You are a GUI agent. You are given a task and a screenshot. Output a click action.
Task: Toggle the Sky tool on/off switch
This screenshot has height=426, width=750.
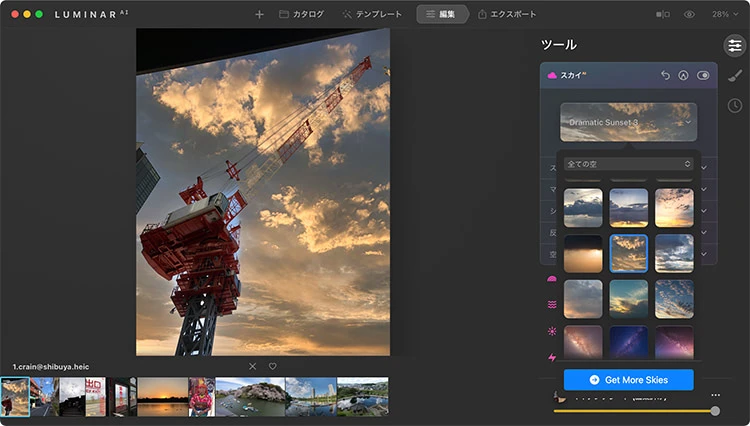(703, 75)
